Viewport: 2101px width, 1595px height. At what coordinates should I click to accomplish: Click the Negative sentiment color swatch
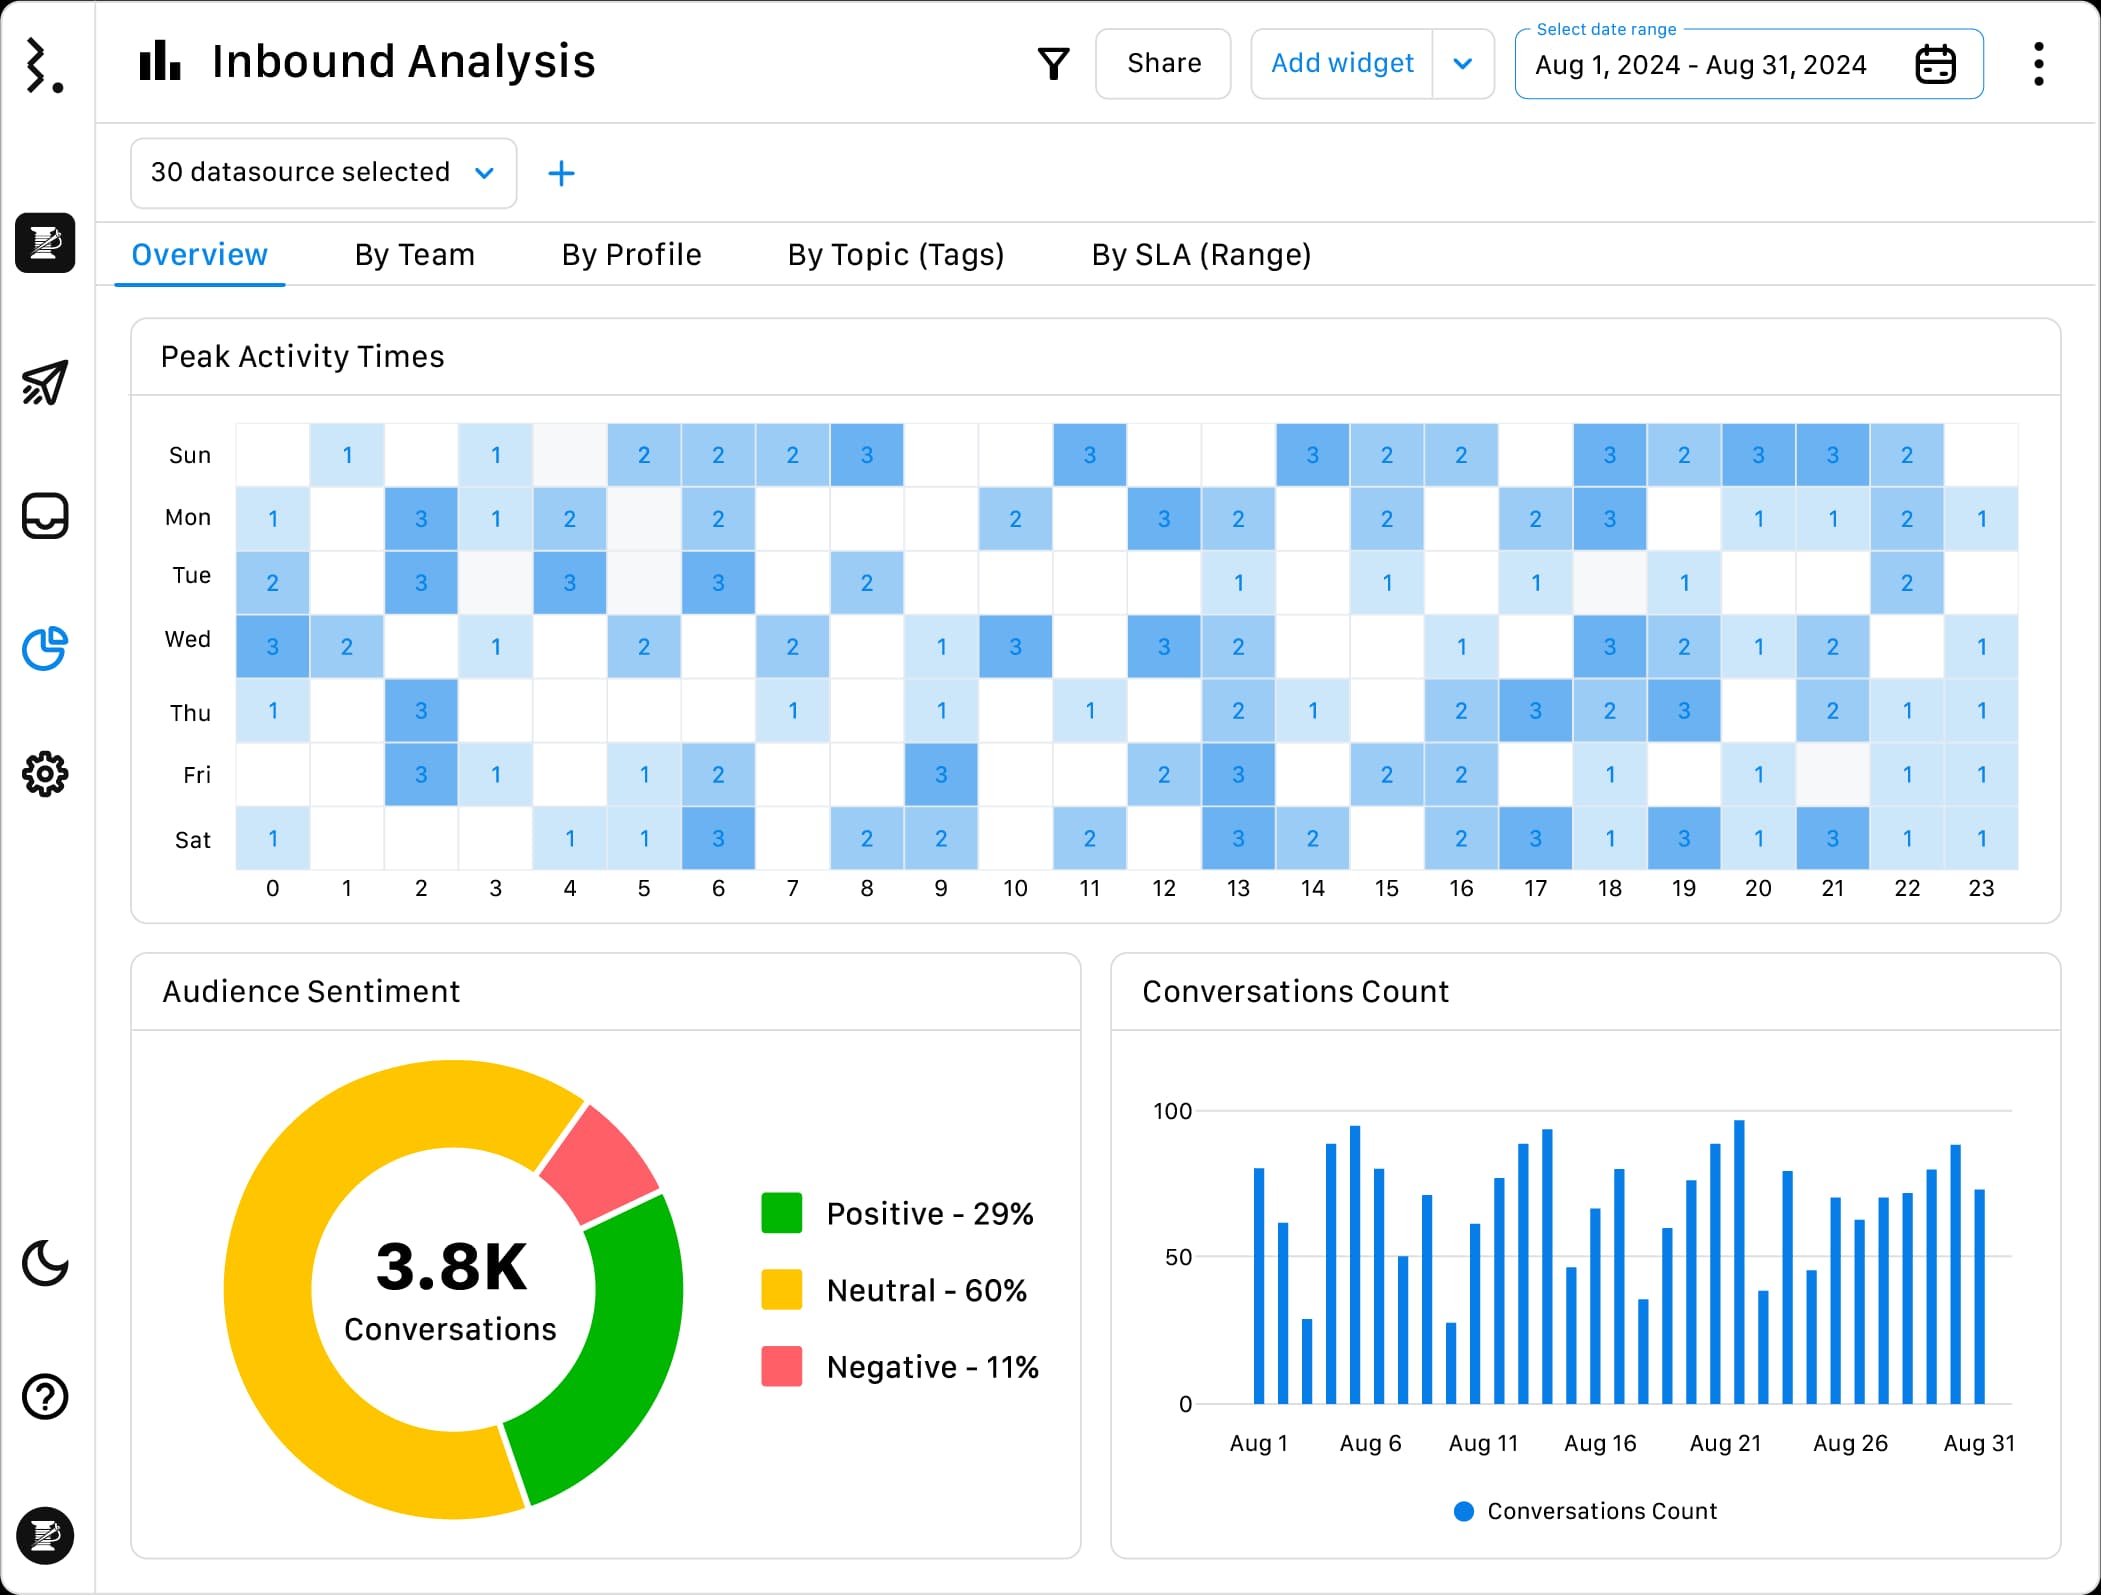click(784, 1366)
